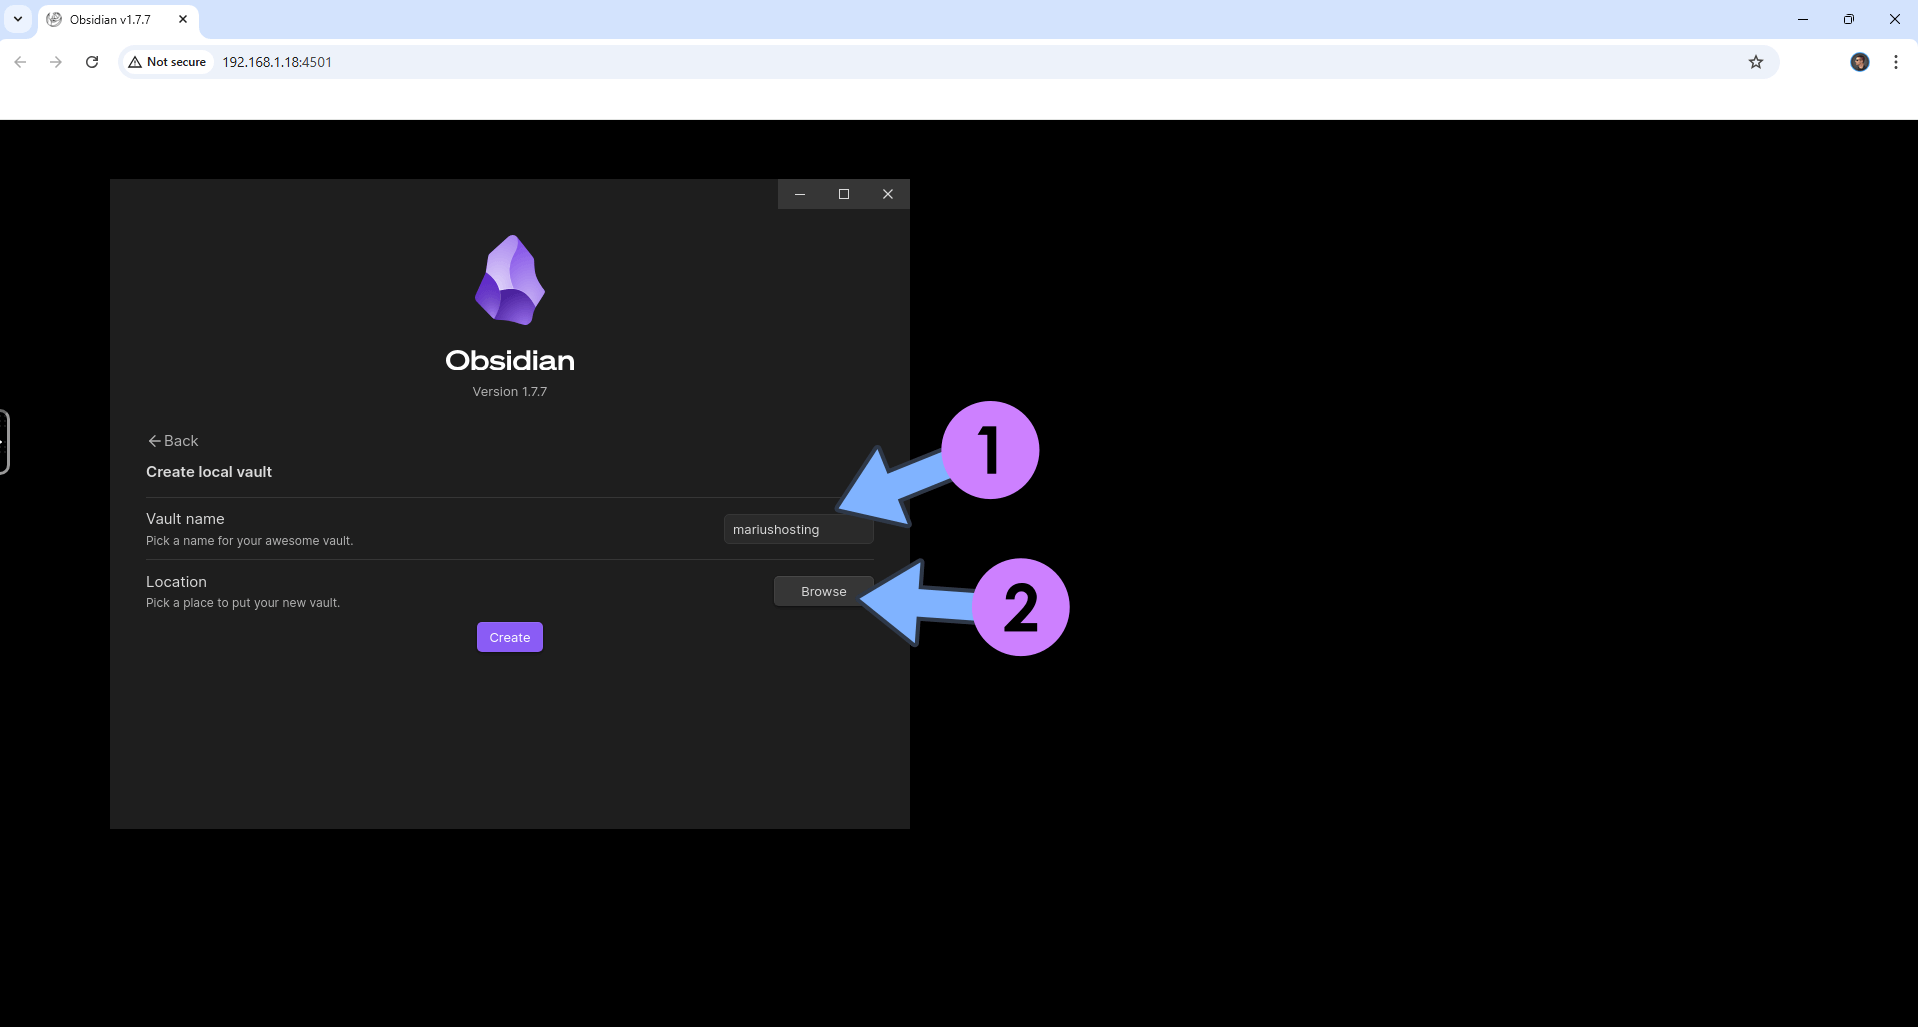Click the Vault name label

click(x=185, y=519)
